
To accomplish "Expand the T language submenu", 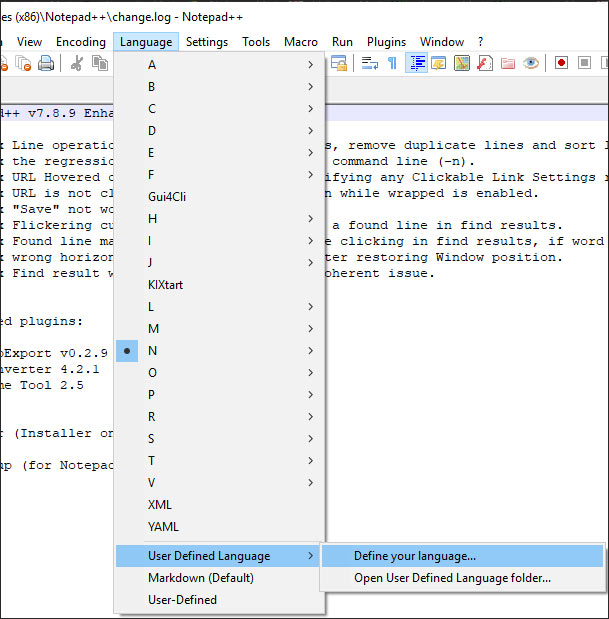I will click(219, 461).
